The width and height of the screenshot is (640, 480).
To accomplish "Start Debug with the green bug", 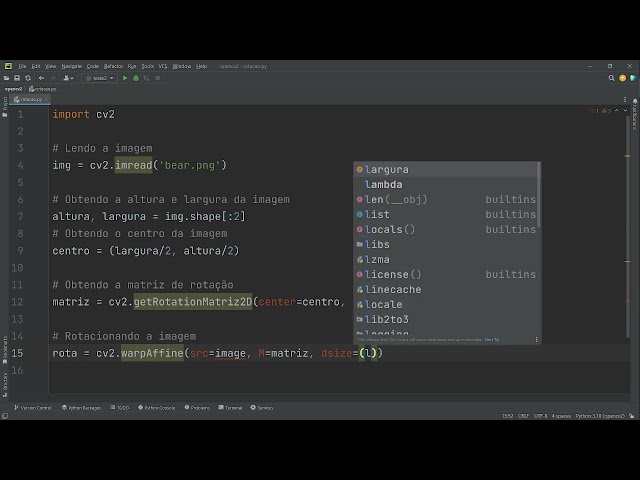I will tap(136, 78).
